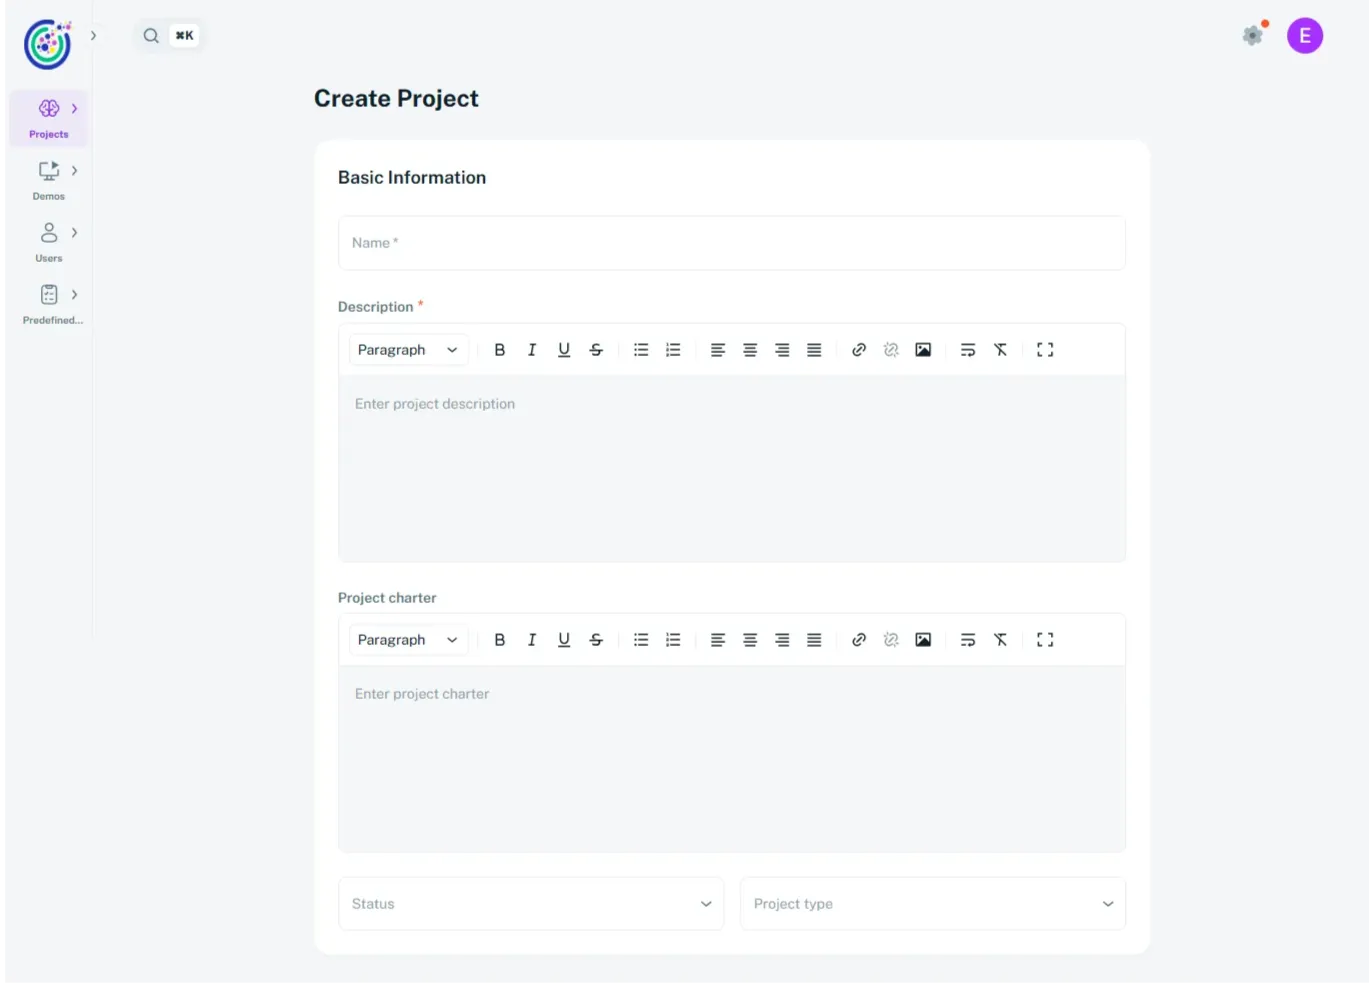The height and width of the screenshot is (983, 1369).
Task: Open the Paragraph style dropdown in Description editor
Action: (408, 349)
